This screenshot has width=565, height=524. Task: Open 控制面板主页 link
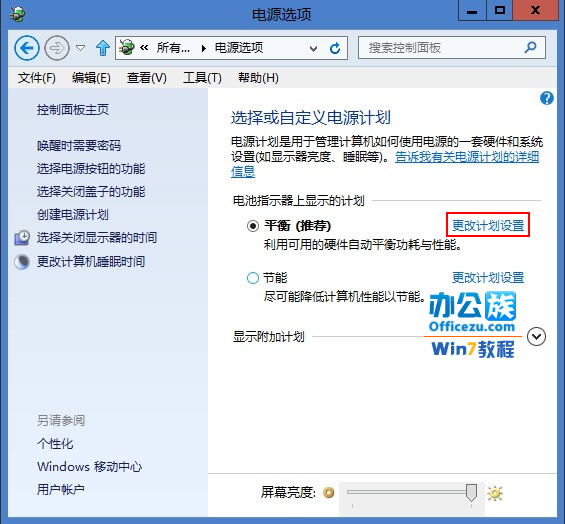[x=73, y=110]
